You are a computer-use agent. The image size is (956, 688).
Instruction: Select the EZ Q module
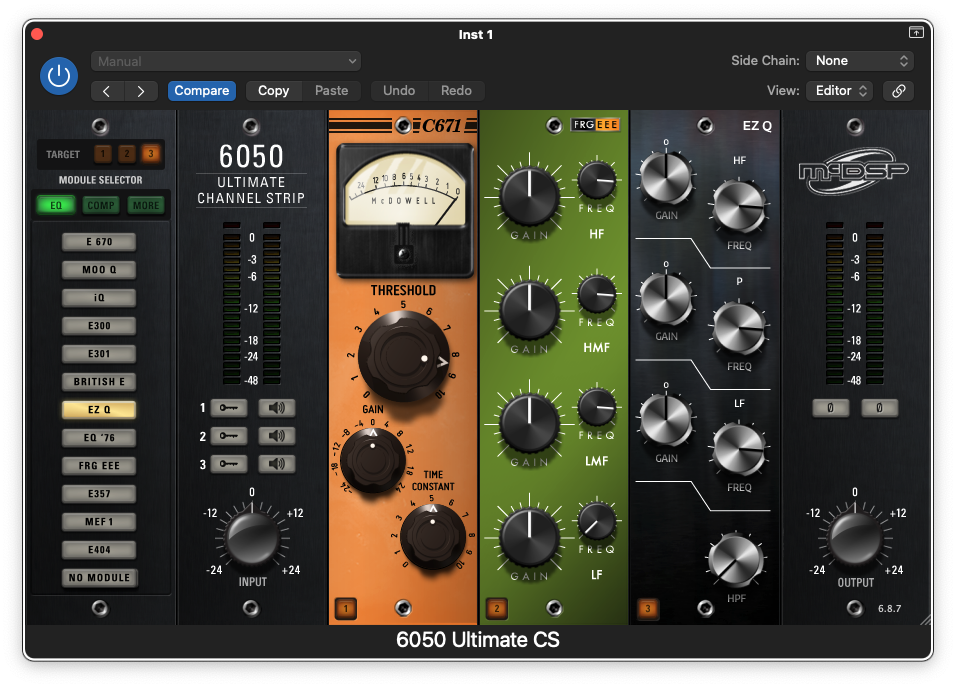coord(99,410)
